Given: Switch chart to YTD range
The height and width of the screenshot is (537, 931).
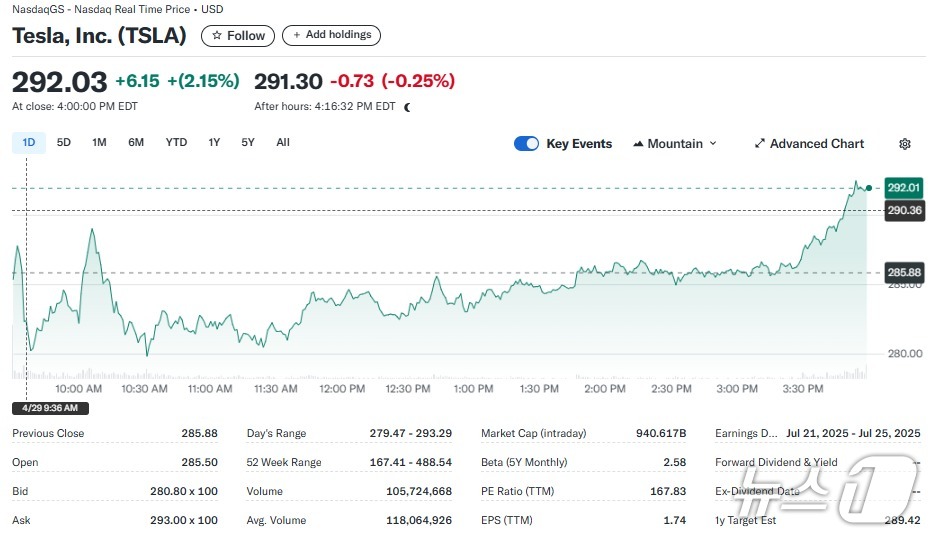Looking at the screenshot, I should click(176, 143).
